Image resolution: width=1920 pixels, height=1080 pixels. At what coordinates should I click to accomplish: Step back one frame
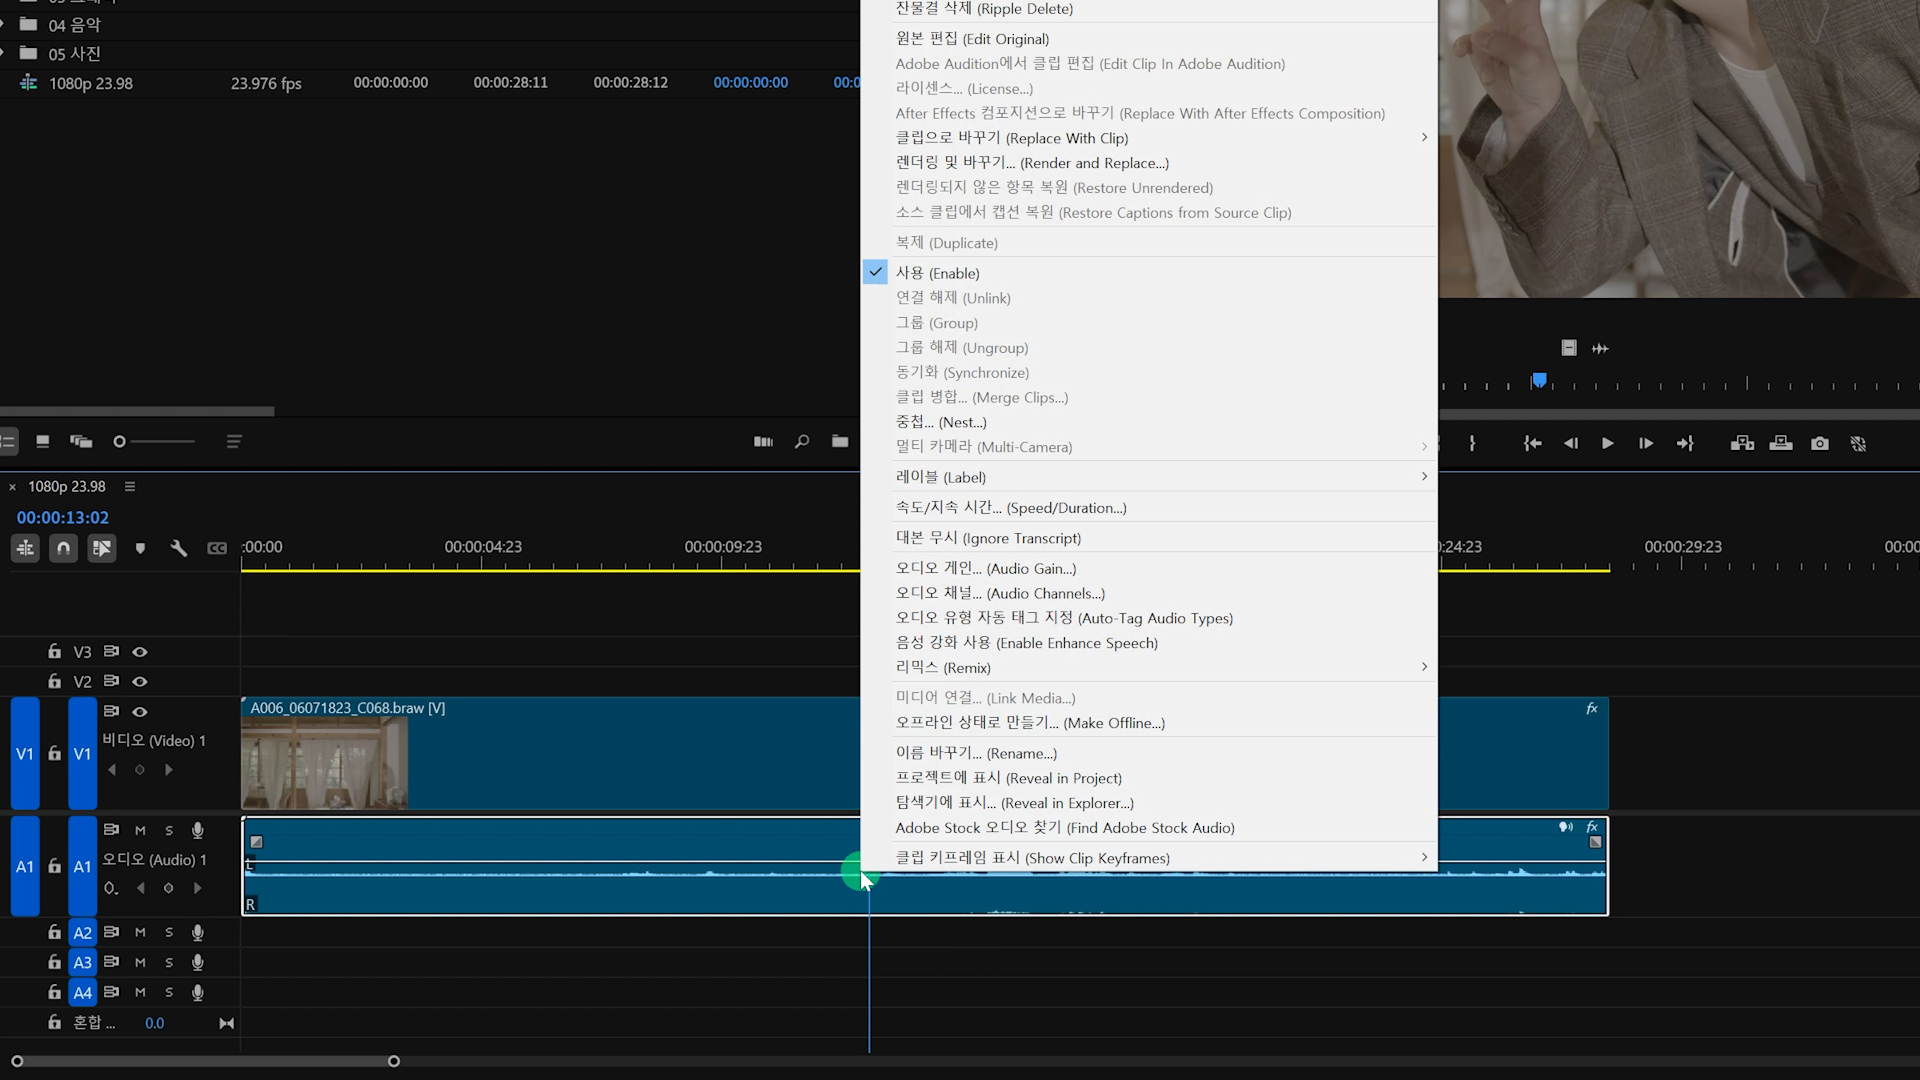click(1570, 443)
